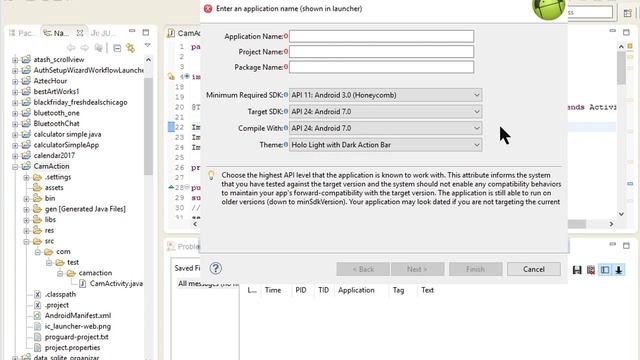Viewport: 640px width, 360px height.
Task: Click the Quick Access search box
Action: (x=590, y=12)
